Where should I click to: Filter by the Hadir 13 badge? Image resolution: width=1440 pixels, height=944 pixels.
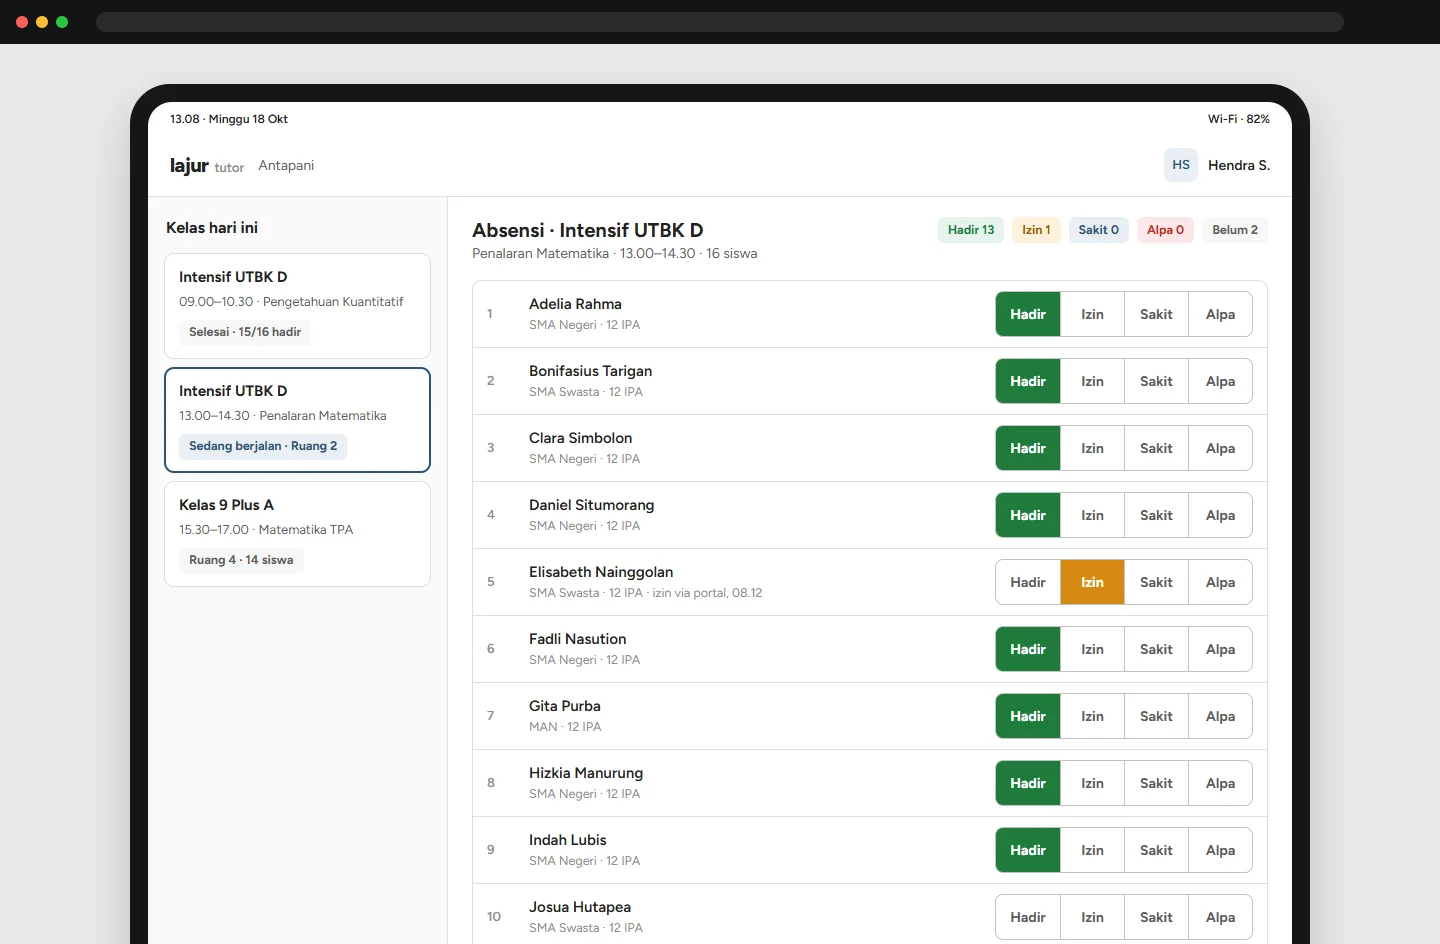coord(971,230)
